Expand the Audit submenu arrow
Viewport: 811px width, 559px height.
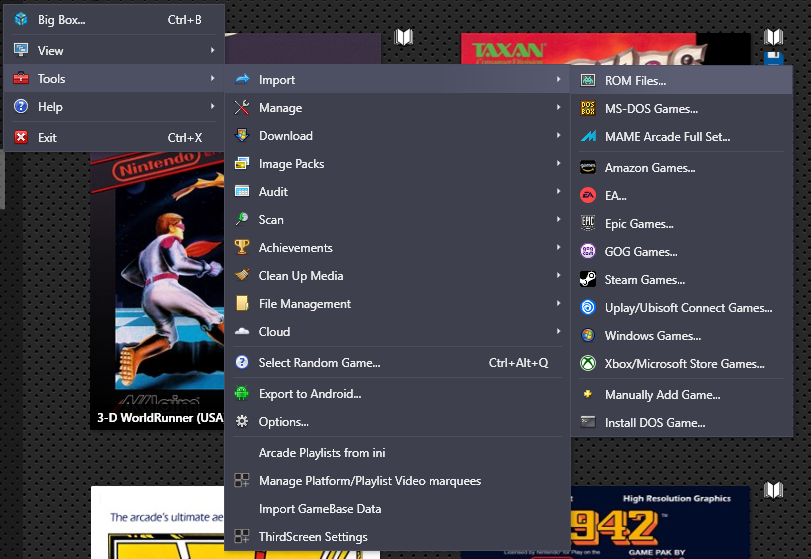(559, 191)
